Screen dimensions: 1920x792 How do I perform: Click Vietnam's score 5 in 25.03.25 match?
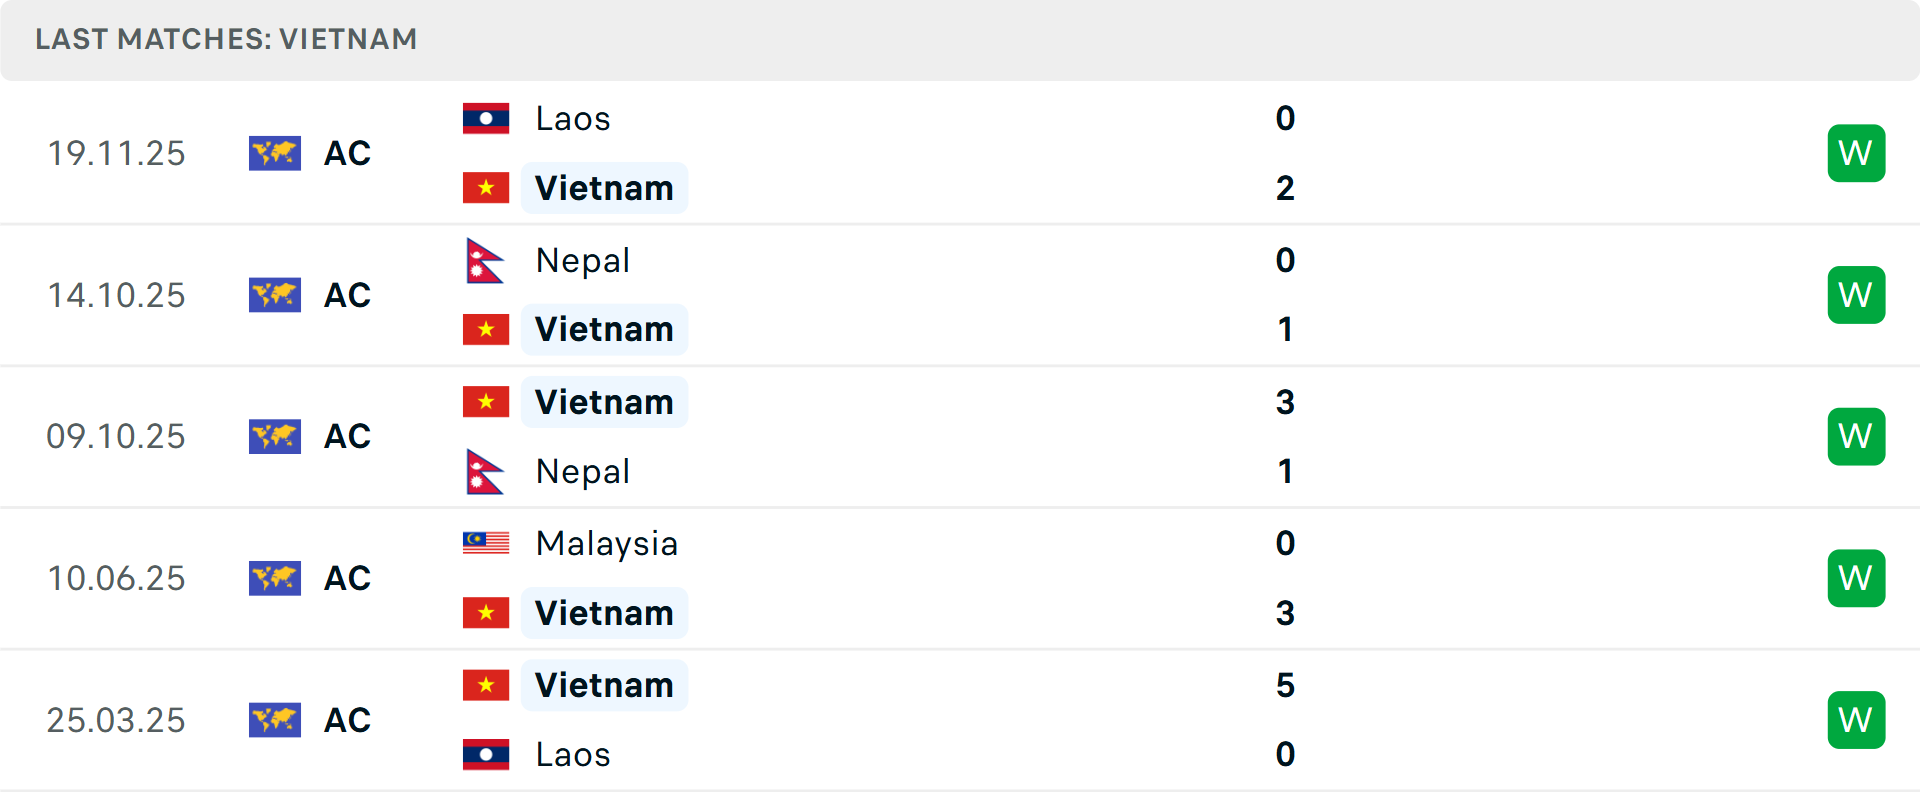point(1285,685)
